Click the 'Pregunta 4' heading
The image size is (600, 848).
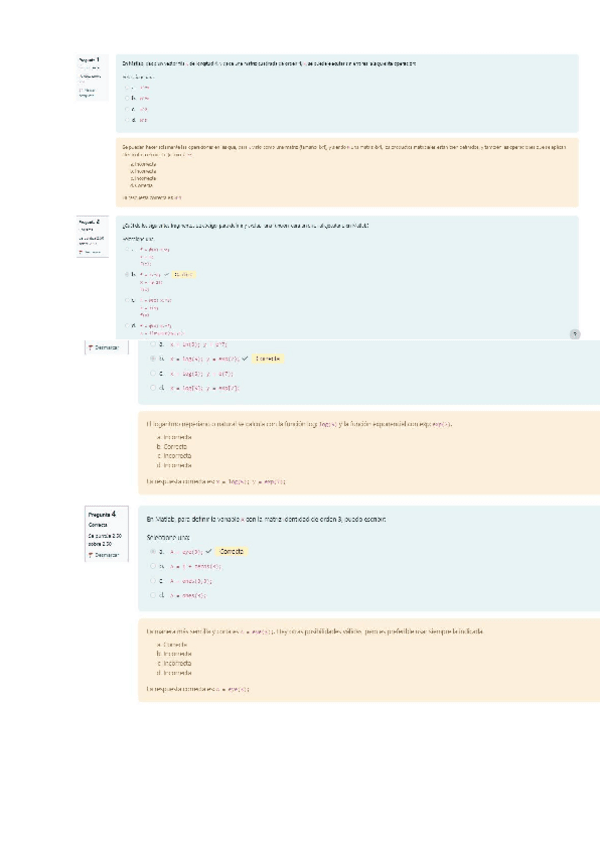click(107, 514)
